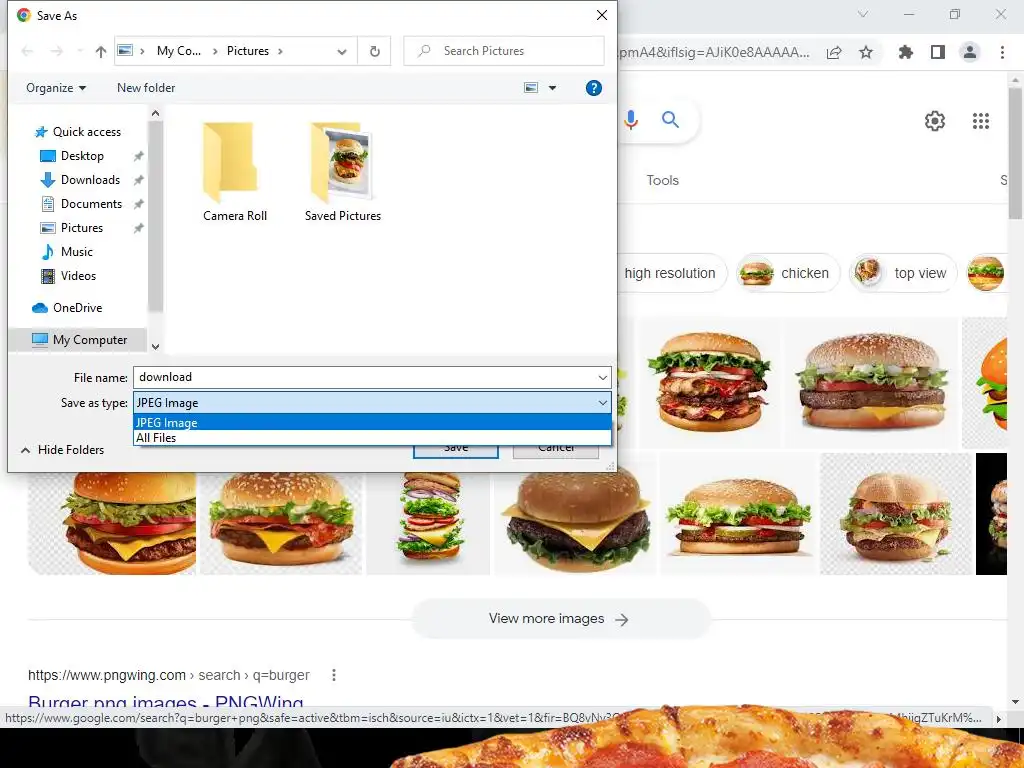
Task: Select Desktop in navigation pane
Action: tap(82, 156)
